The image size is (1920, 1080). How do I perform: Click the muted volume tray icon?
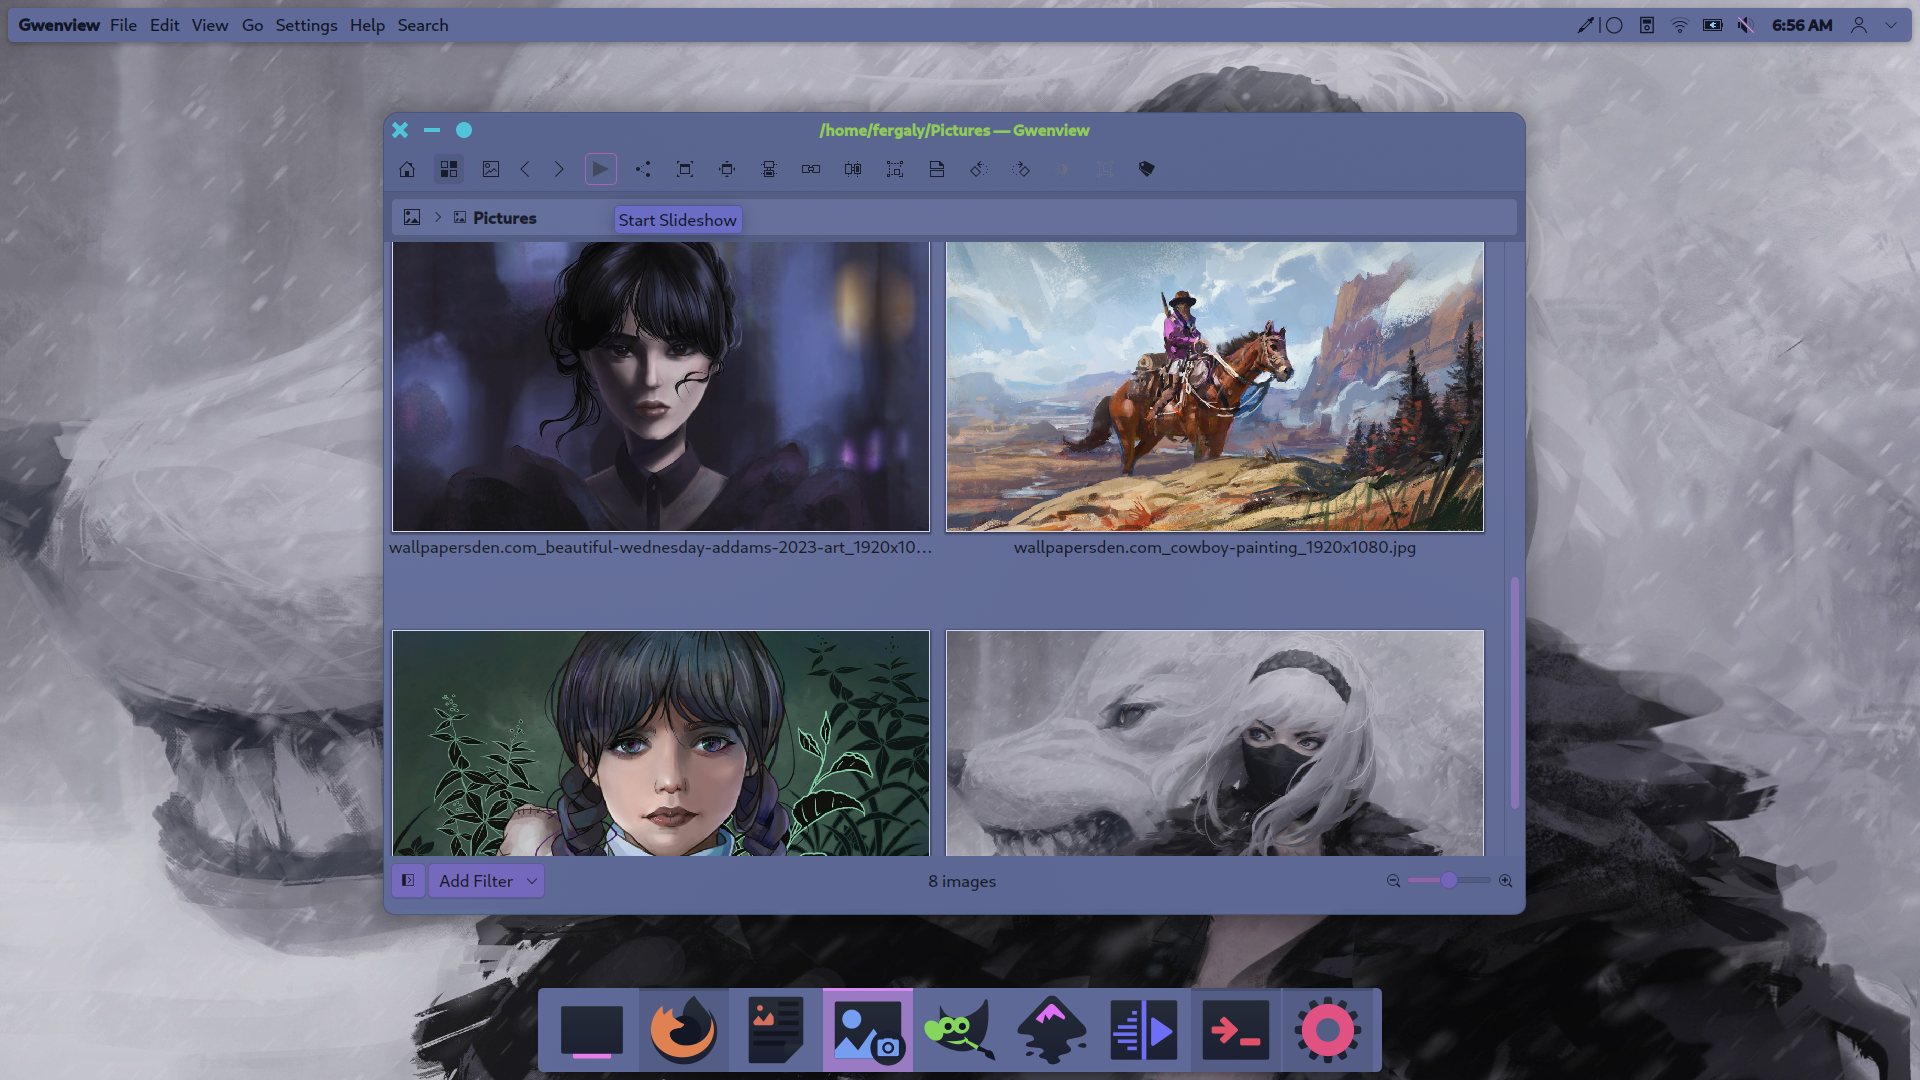[1746, 25]
